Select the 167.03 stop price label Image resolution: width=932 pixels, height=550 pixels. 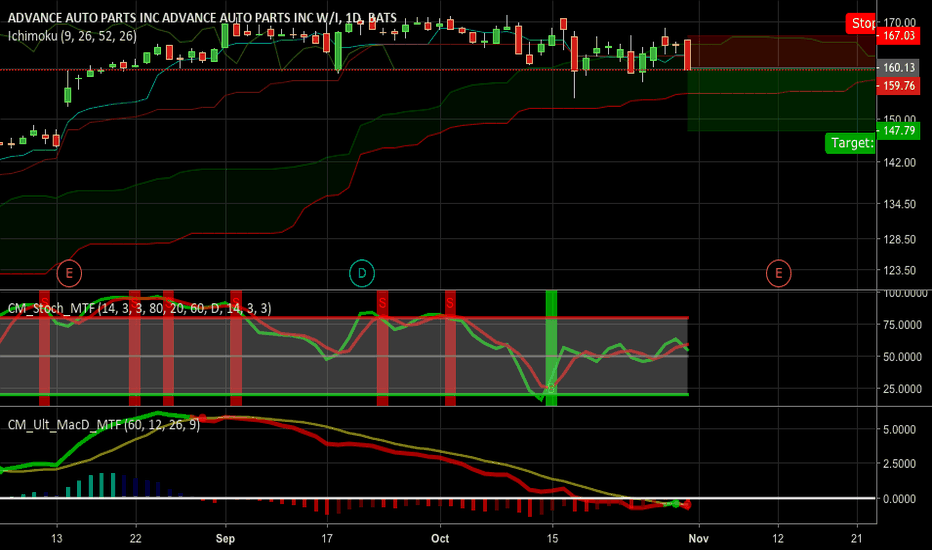pyautogui.click(x=898, y=36)
